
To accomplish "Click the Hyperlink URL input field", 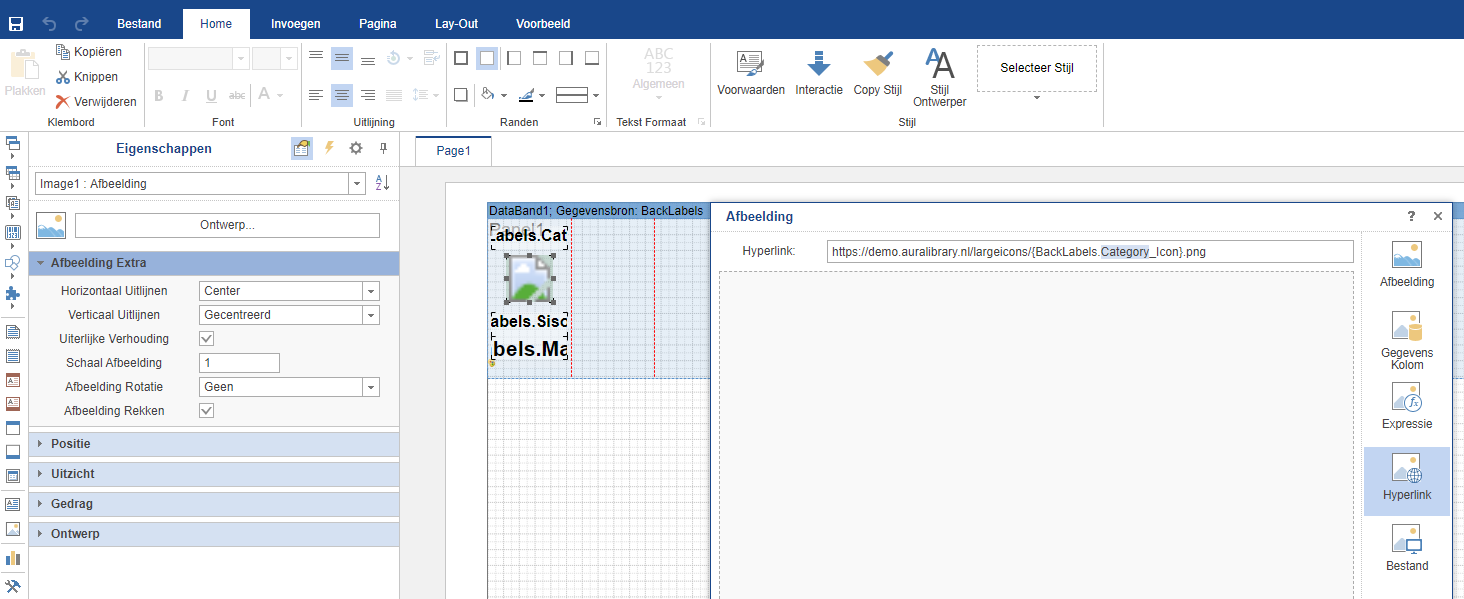I will pos(1089,252).
